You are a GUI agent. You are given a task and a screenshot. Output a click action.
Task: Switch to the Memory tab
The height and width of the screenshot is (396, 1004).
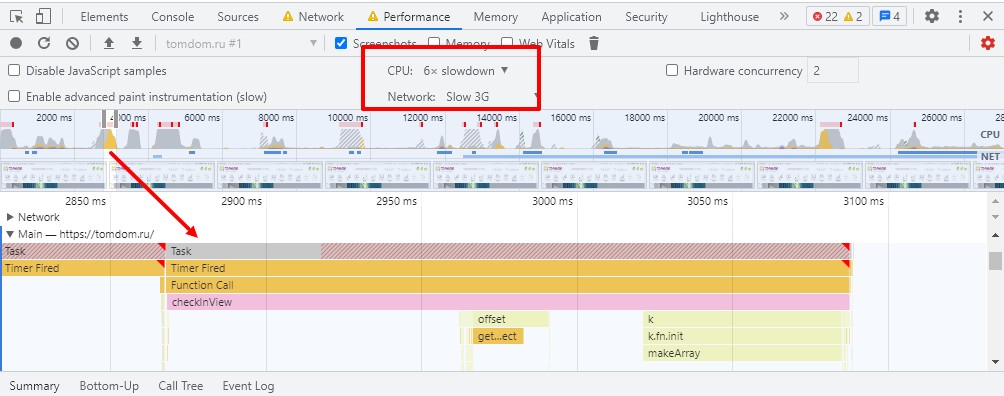tap(496, 17)
